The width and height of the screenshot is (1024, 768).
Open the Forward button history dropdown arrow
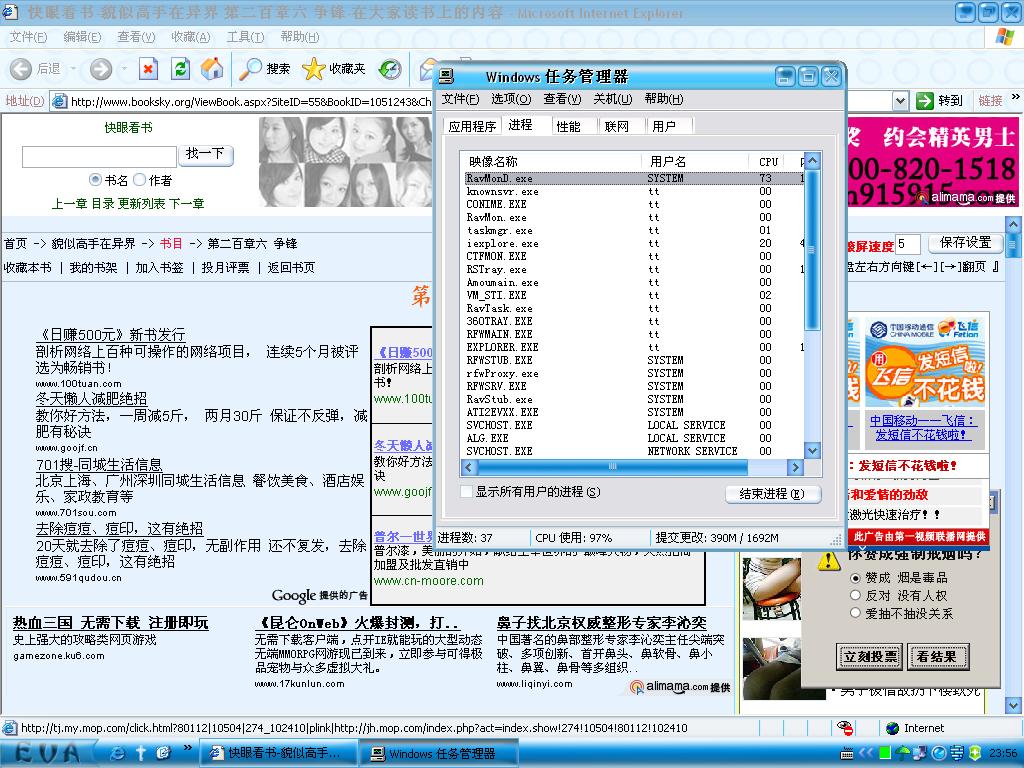(124, 69)
